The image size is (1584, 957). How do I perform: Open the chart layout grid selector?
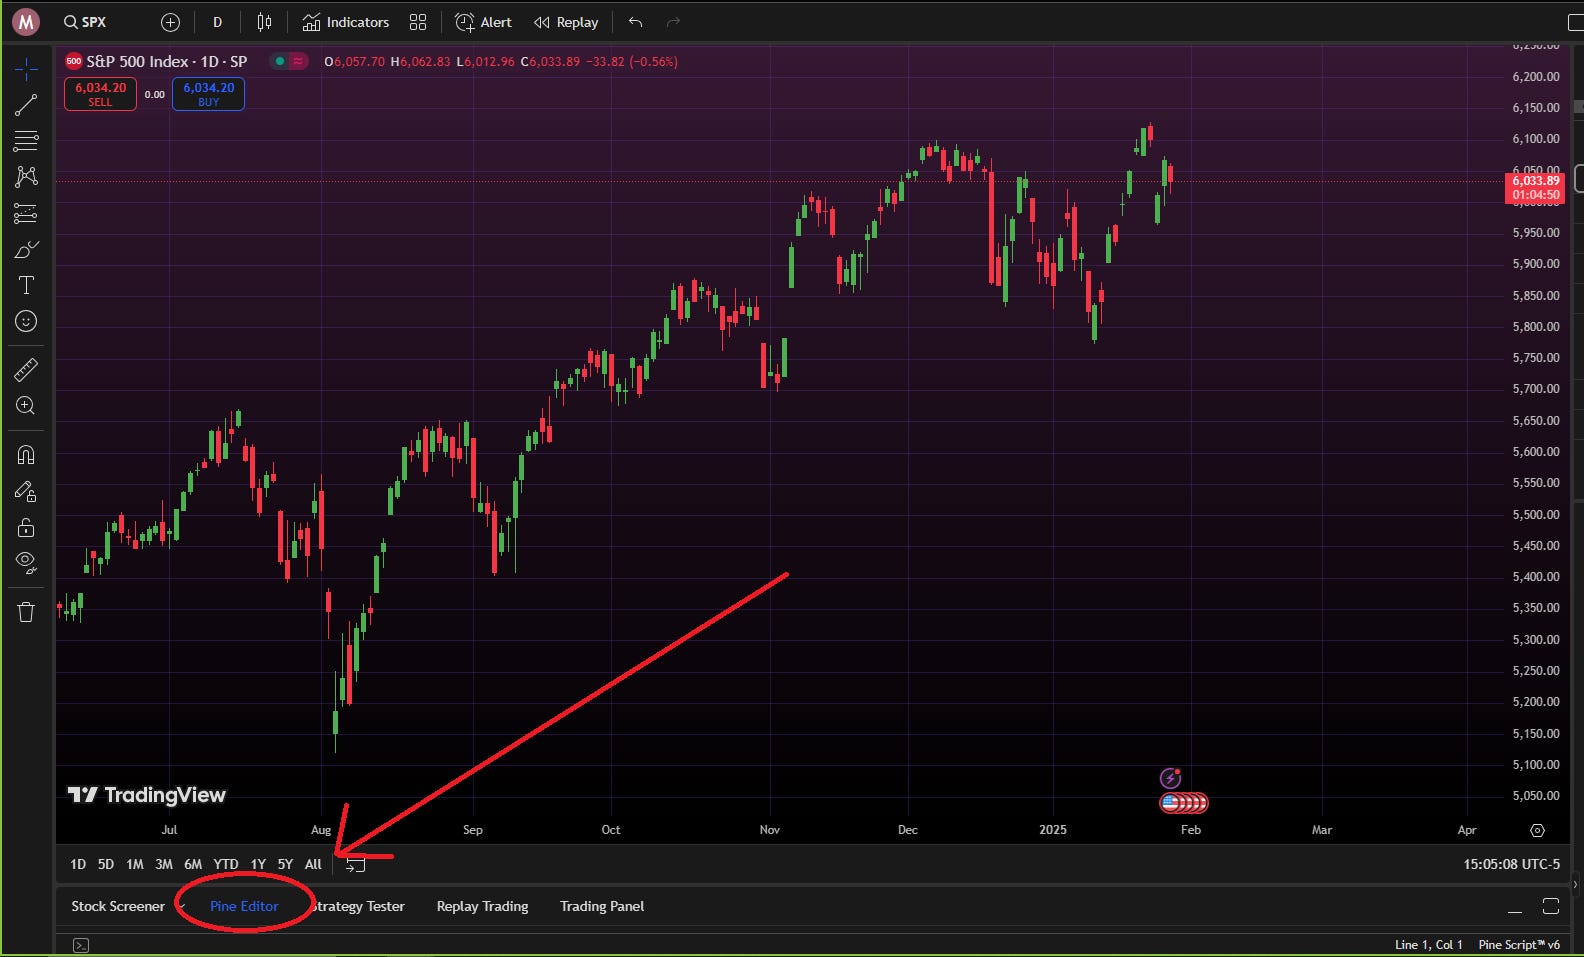click(418, 22)
